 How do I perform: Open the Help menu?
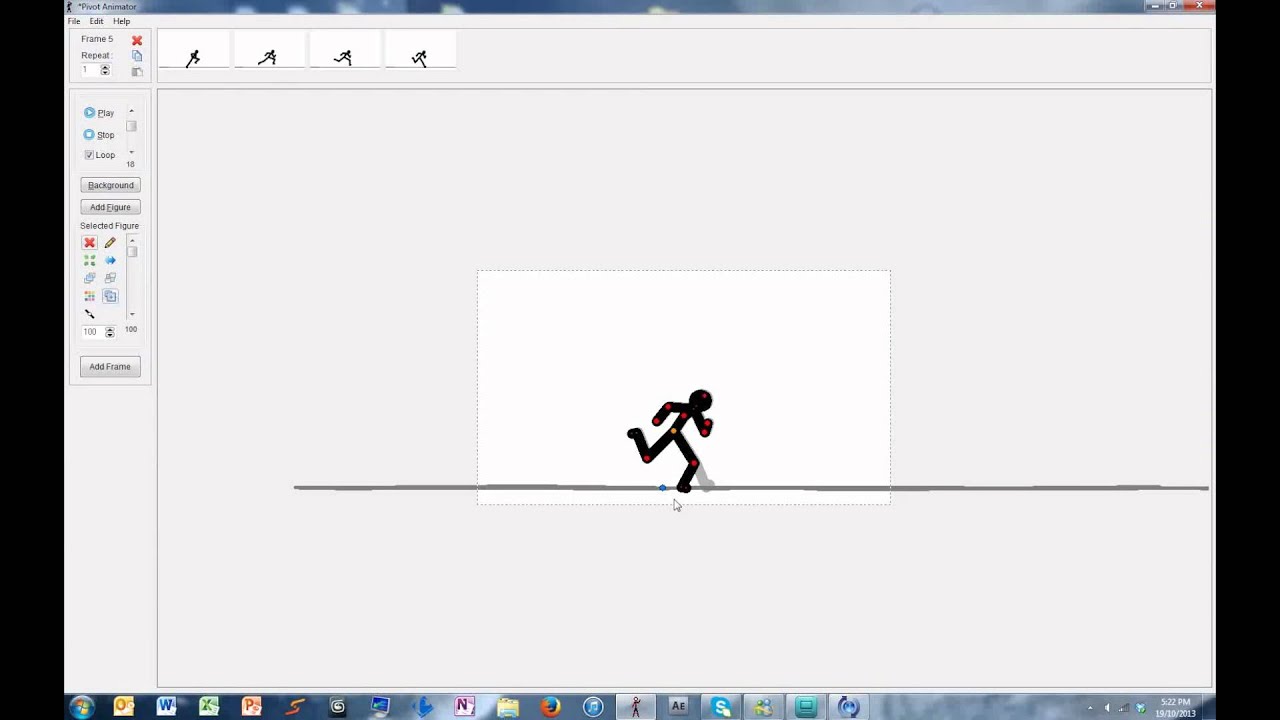point(121,21)
